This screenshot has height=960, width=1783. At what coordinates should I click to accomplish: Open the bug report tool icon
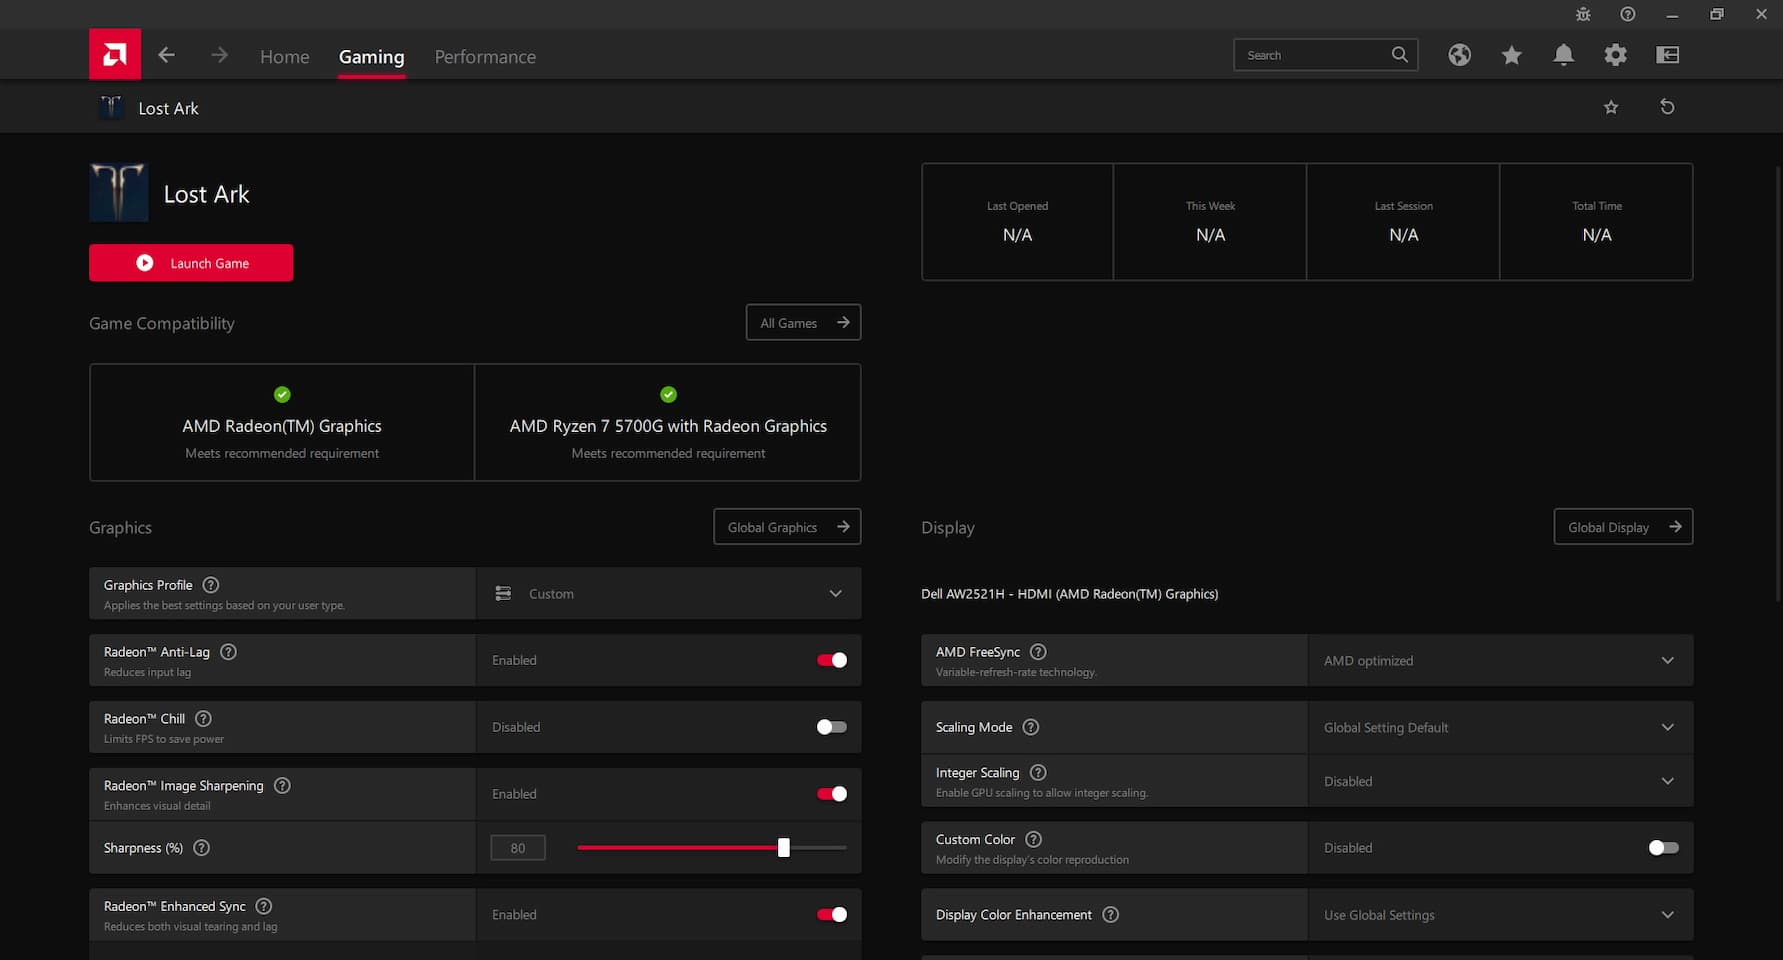(1583, 14)
